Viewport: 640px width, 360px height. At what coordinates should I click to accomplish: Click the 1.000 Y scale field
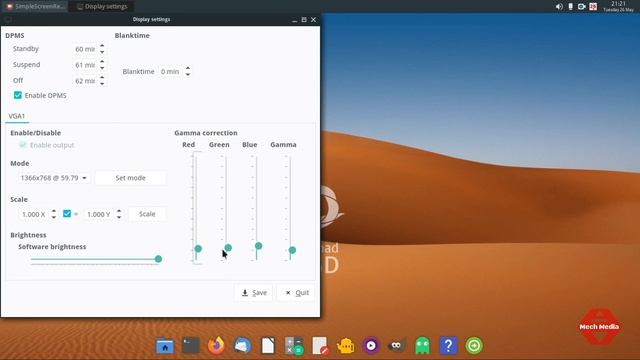point(98,214)
